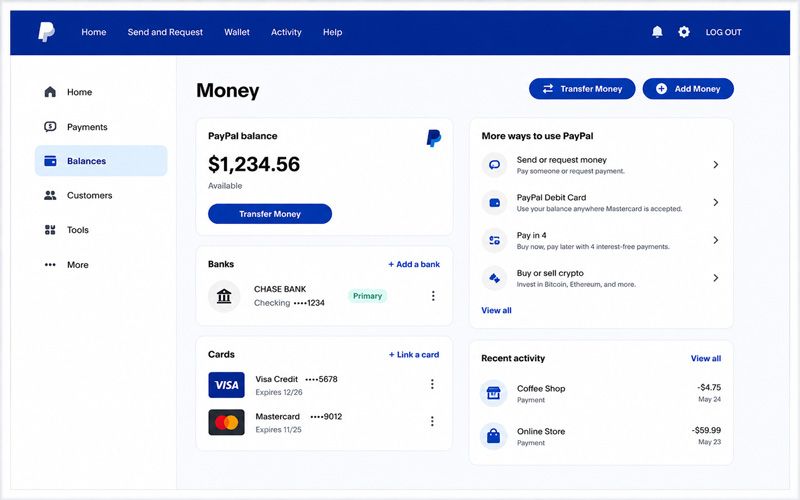This screenshot has width=800, height=500.
Task: Click View all in Recent activity
Action: [x=706, y=358]
